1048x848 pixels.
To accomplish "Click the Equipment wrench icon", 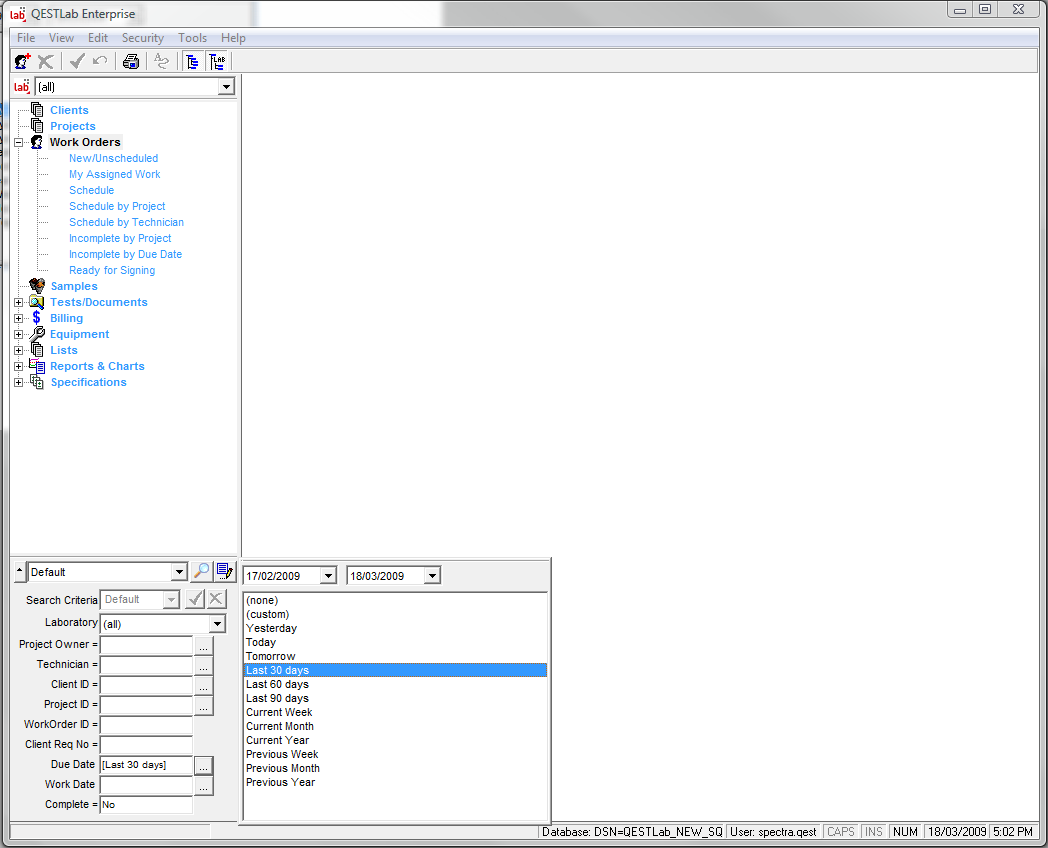I will coord(37,334).
